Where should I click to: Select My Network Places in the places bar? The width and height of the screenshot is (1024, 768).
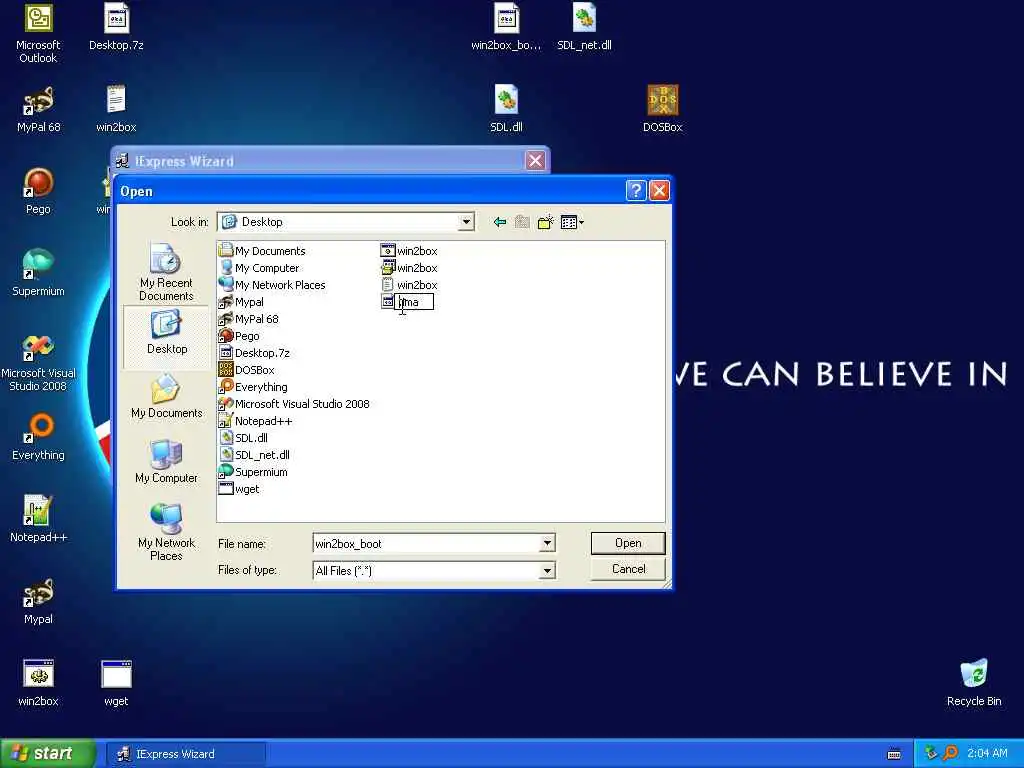(166, 532)
